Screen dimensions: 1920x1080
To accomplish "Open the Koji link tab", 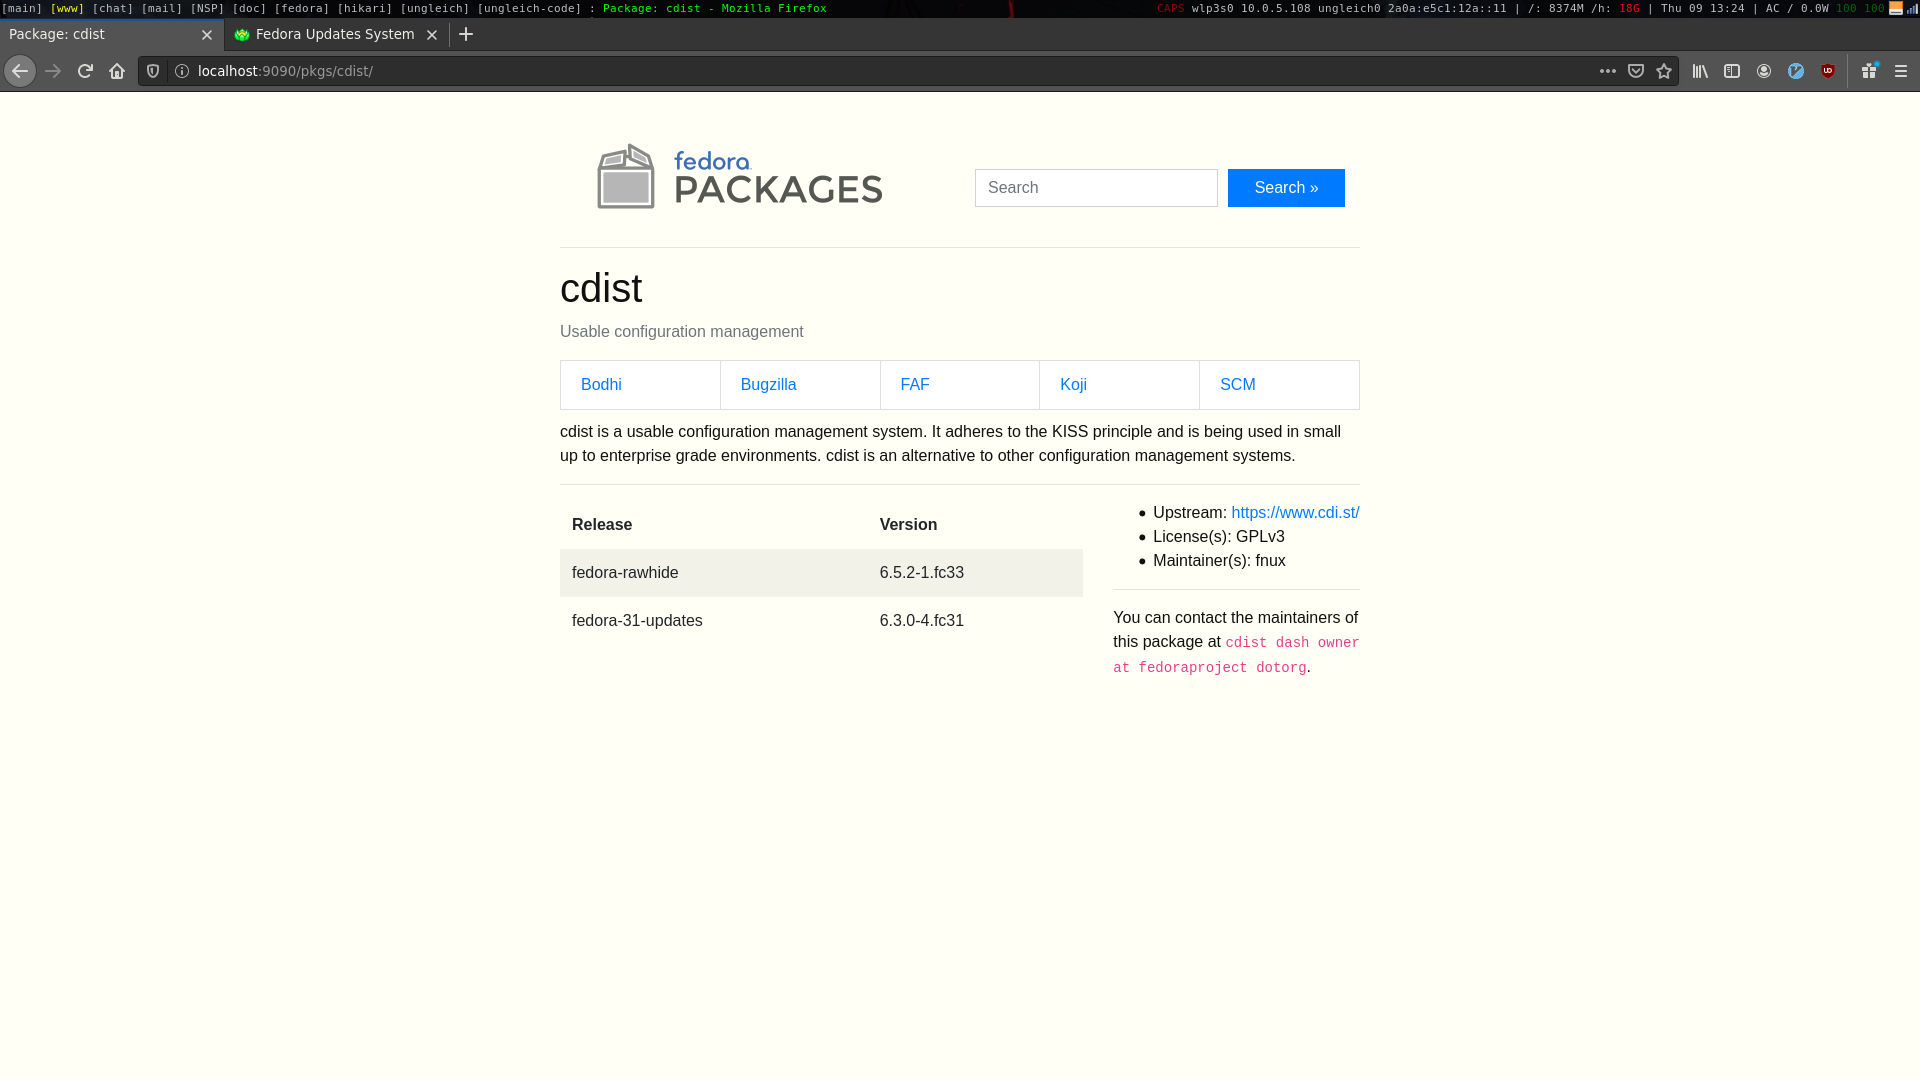I will pos(1119,385).
